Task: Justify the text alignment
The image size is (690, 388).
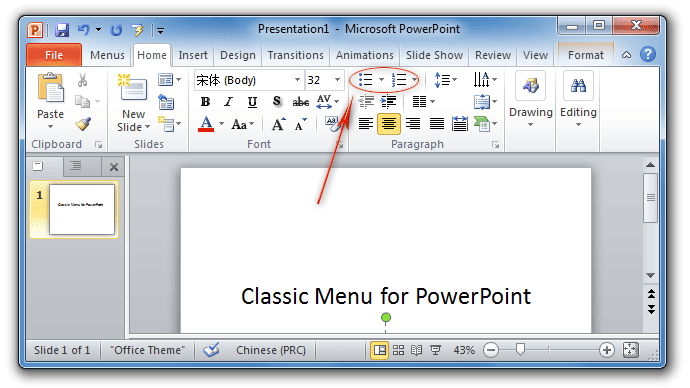Action: pyautogui.click(x=437, y=124)
